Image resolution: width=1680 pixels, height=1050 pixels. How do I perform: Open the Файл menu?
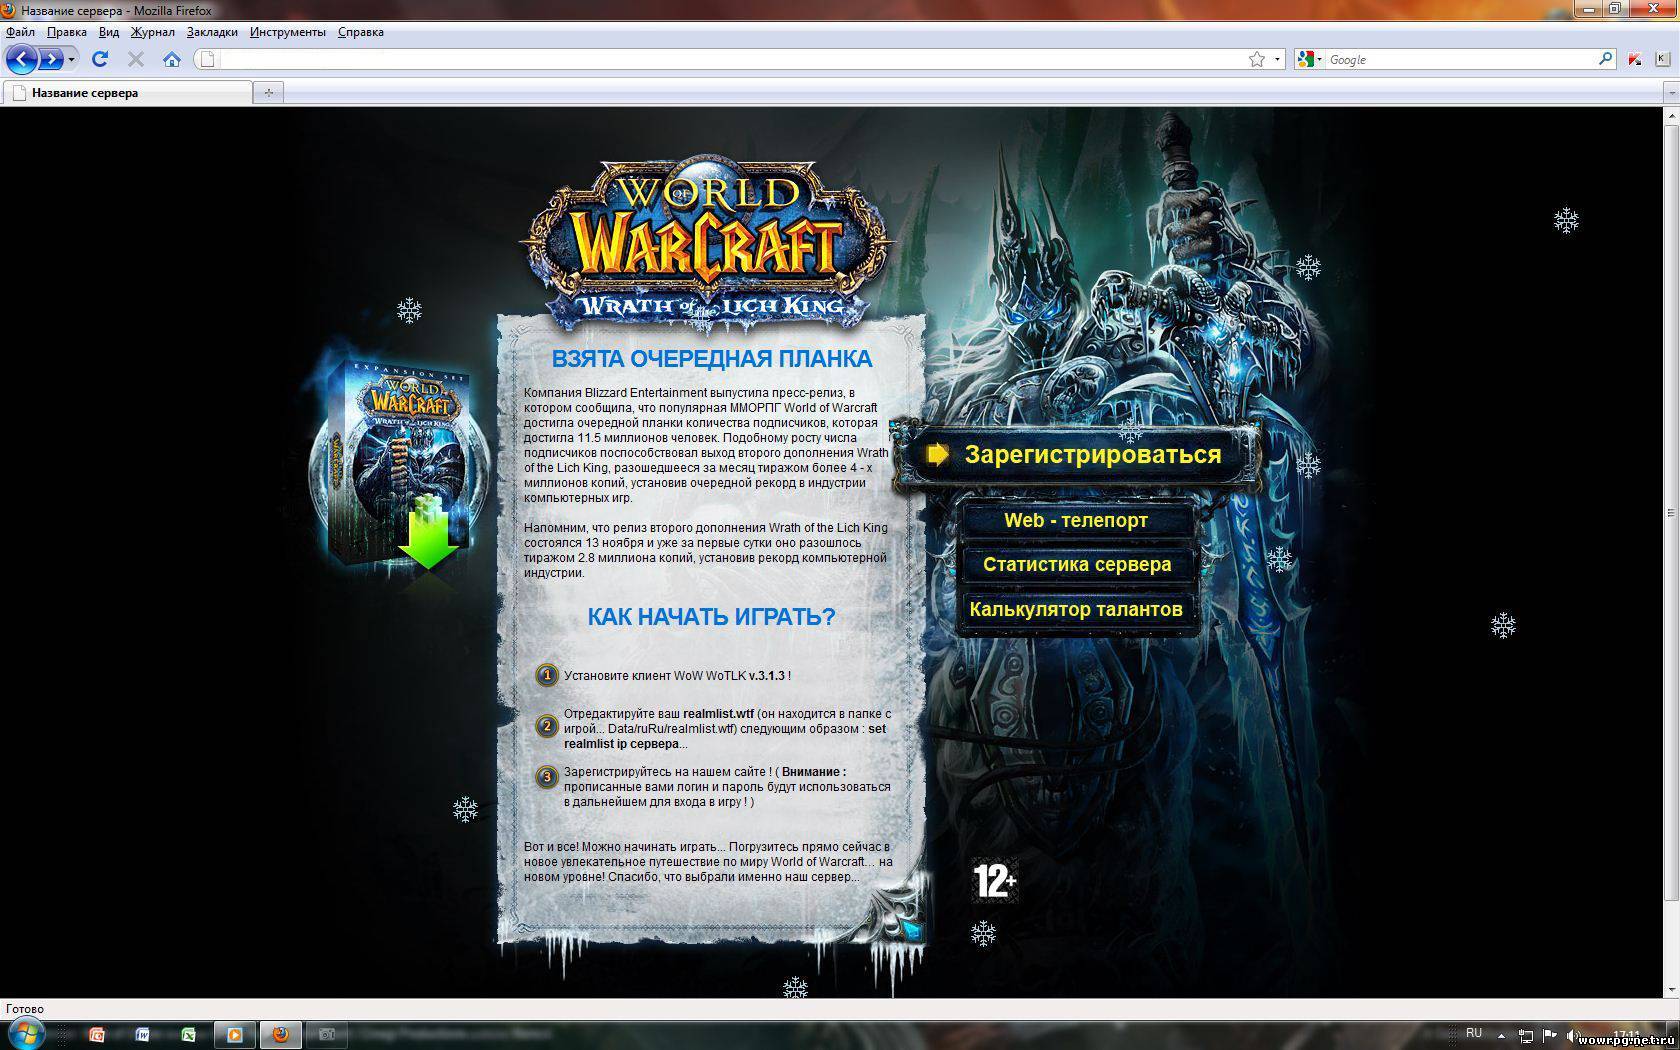click(x=20, y=32)
